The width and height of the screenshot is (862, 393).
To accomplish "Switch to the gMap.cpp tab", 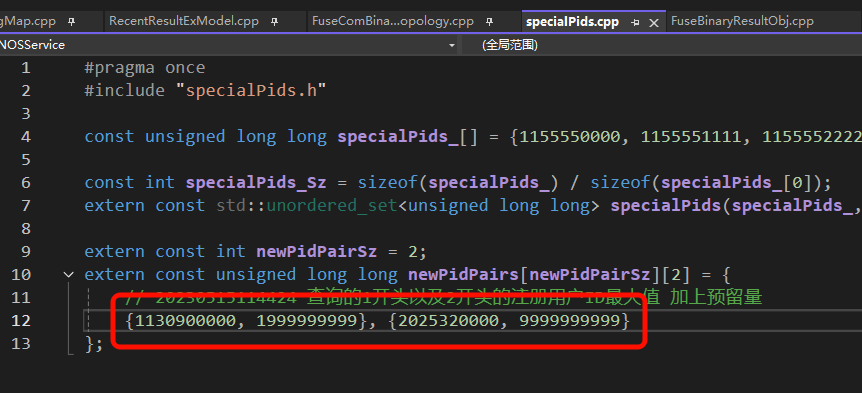I will [27, 21].
